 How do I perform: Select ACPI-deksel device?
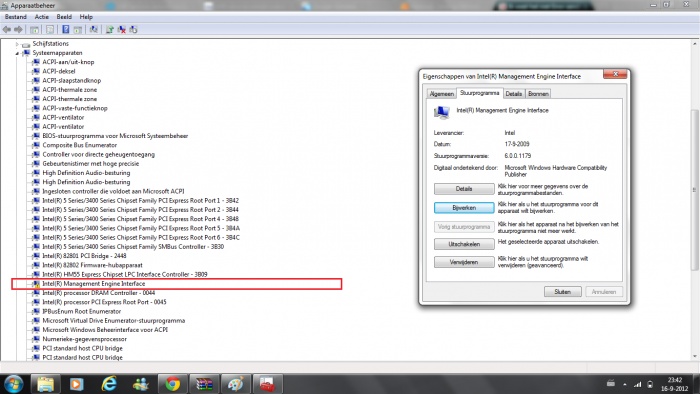[59, 71]
